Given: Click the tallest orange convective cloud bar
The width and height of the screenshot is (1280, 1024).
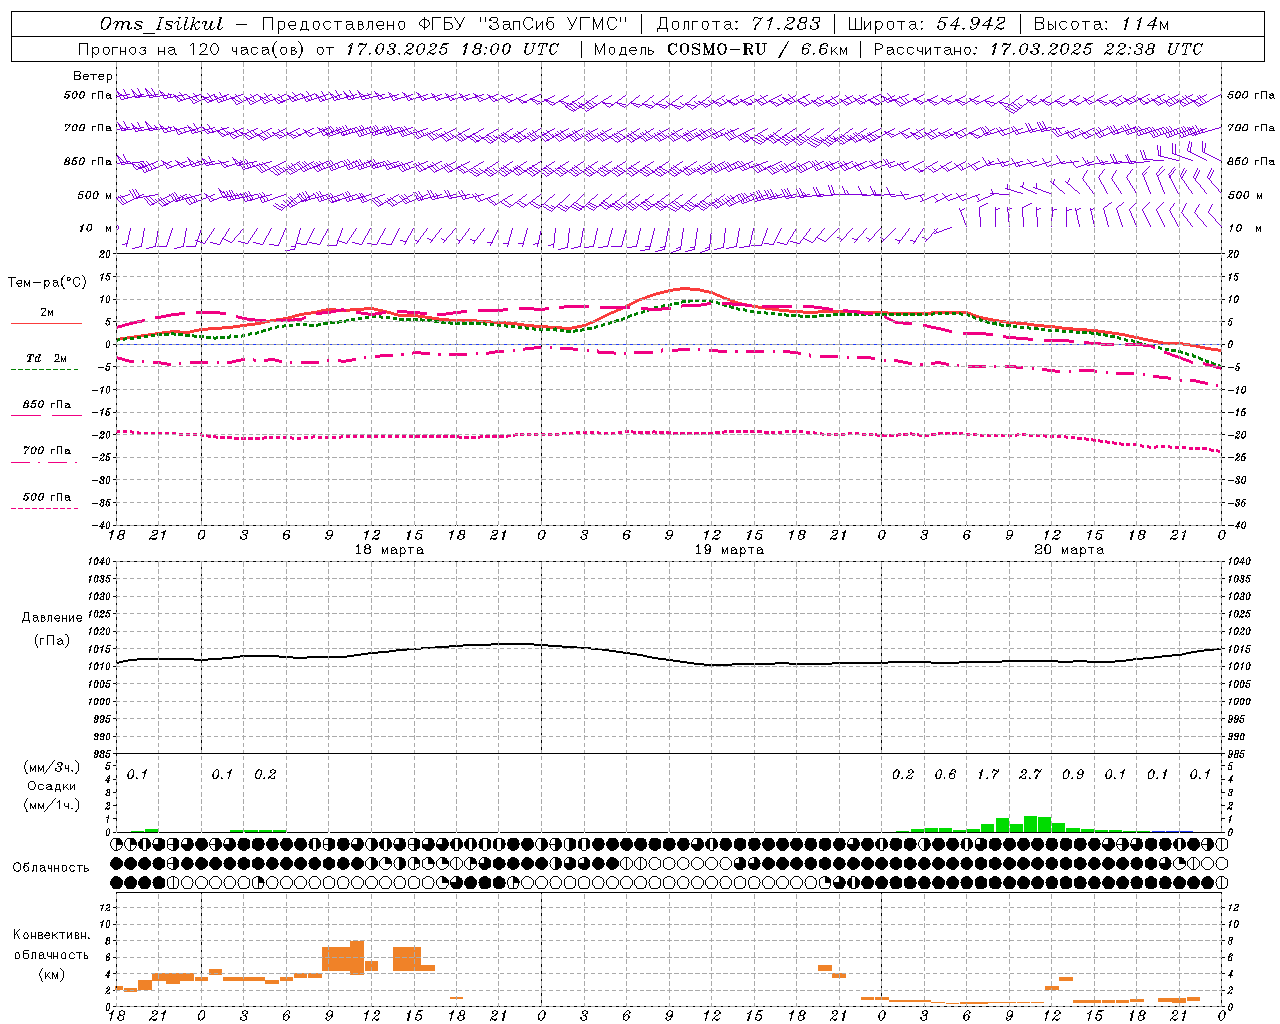Looking at the screenshot, I should [x=357, y=957].
